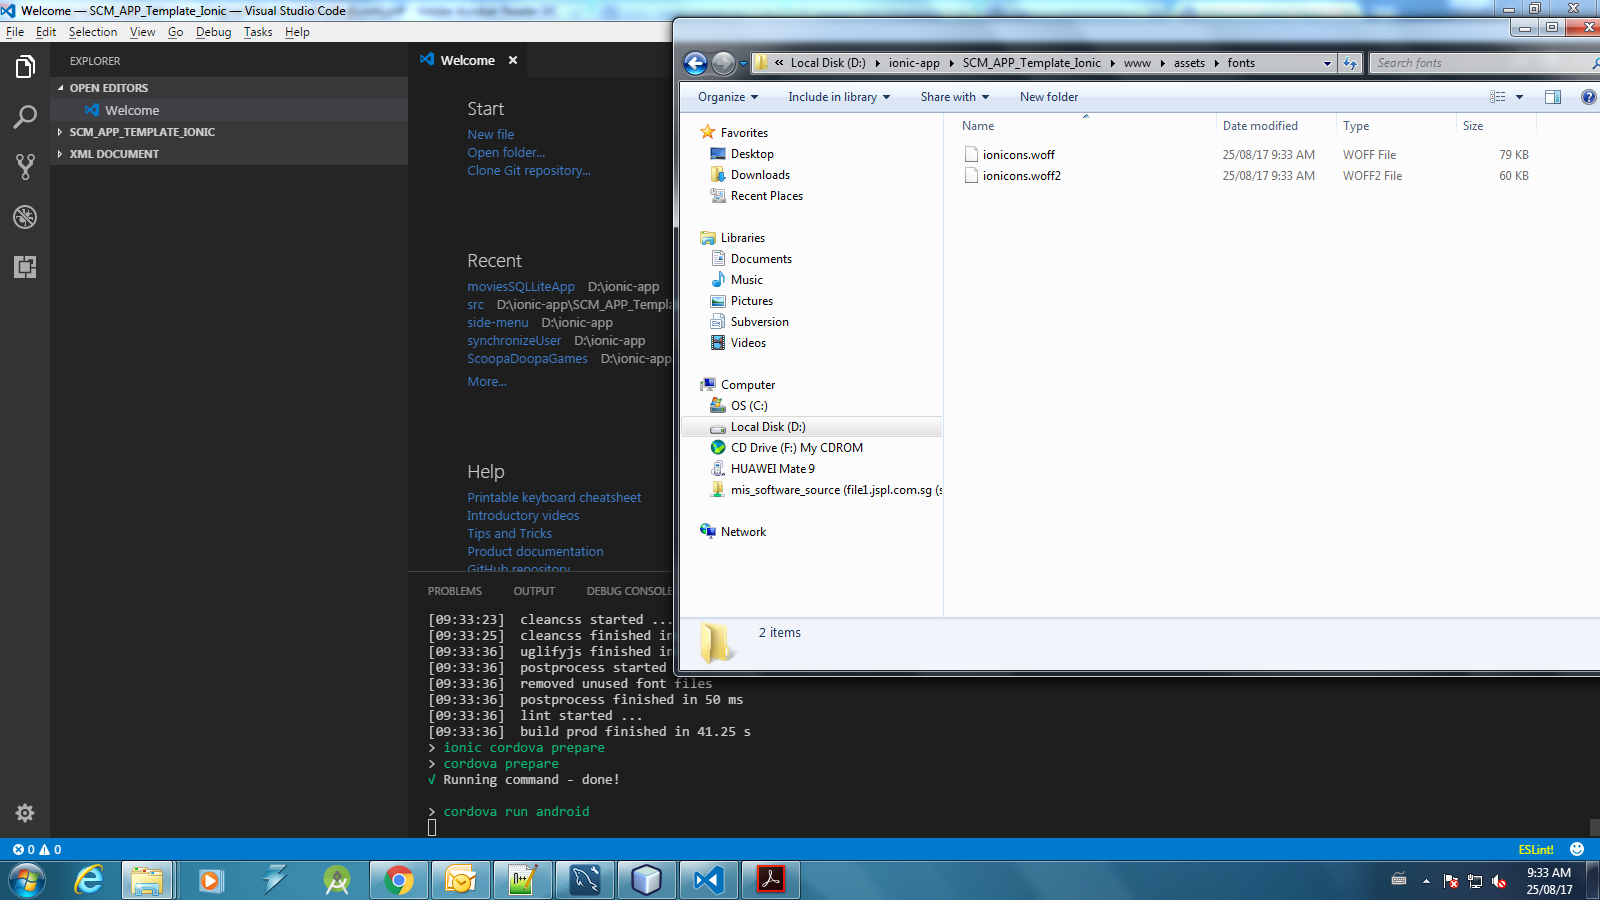Click the muted volume icon in system tray
The height and width of the screenshot is (900, 1600).
click(1499, 881)
